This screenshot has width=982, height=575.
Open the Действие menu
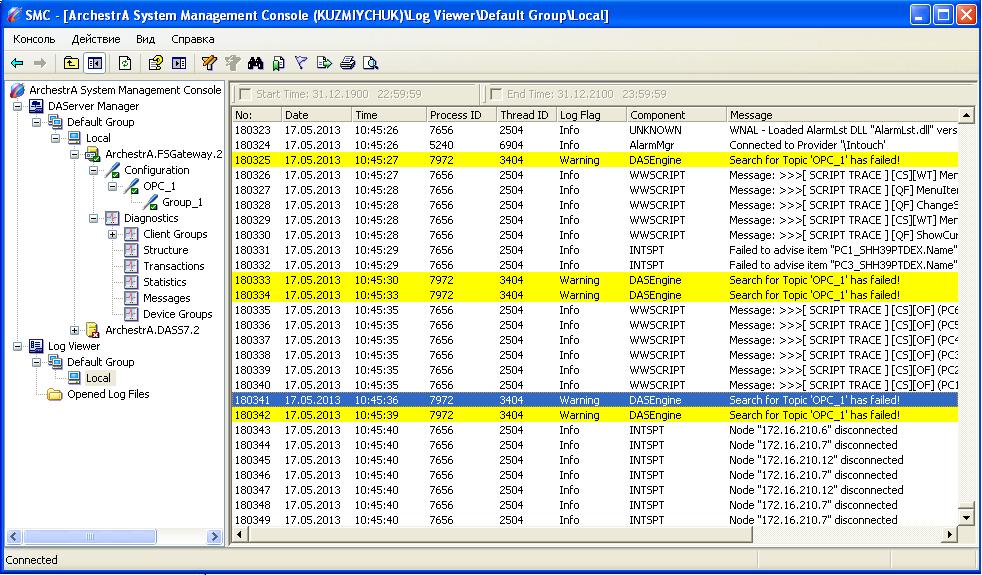(96, 39)
